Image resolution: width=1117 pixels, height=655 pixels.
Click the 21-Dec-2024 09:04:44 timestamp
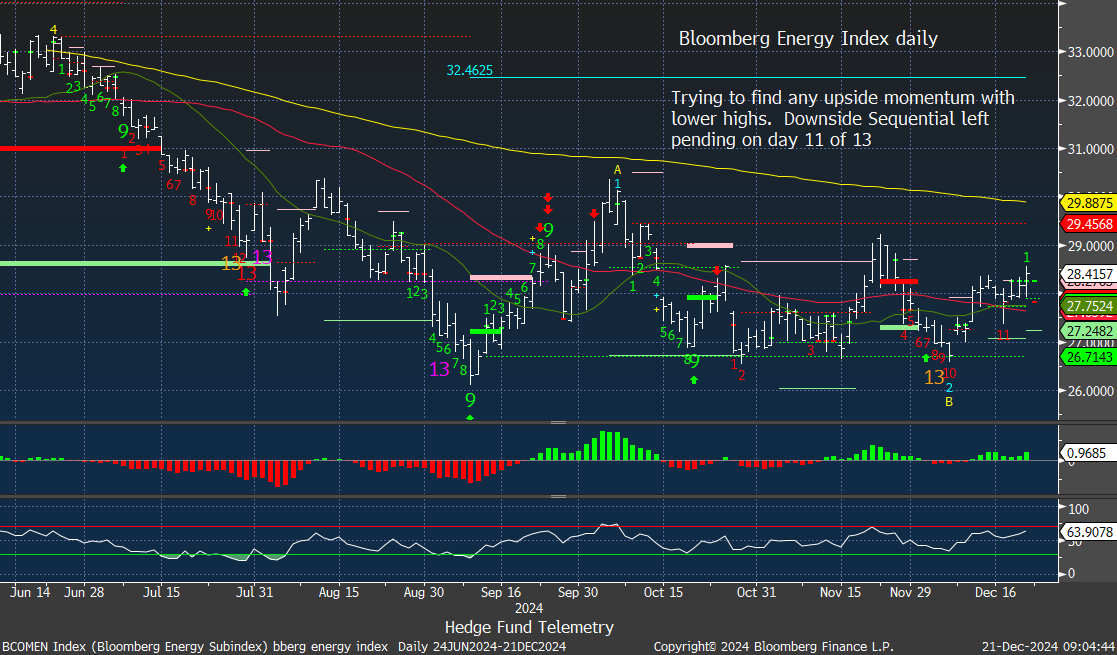tap(1048, 646)
